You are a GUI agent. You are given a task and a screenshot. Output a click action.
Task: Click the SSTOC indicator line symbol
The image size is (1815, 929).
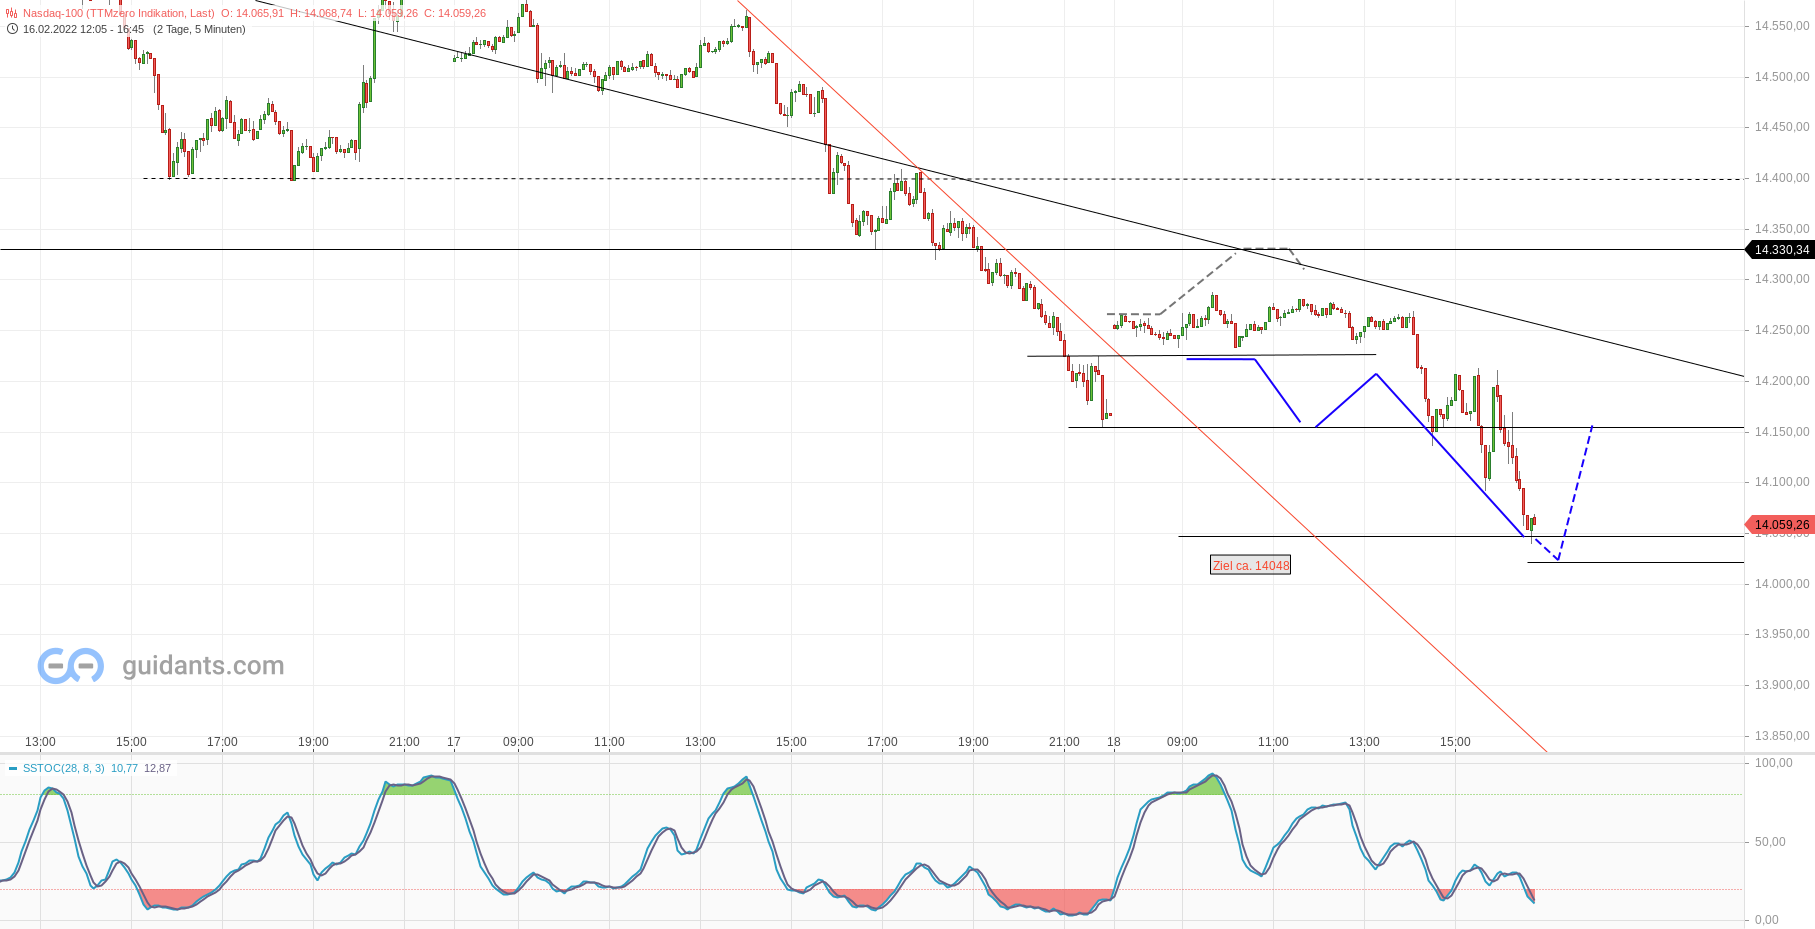point(14,768)
